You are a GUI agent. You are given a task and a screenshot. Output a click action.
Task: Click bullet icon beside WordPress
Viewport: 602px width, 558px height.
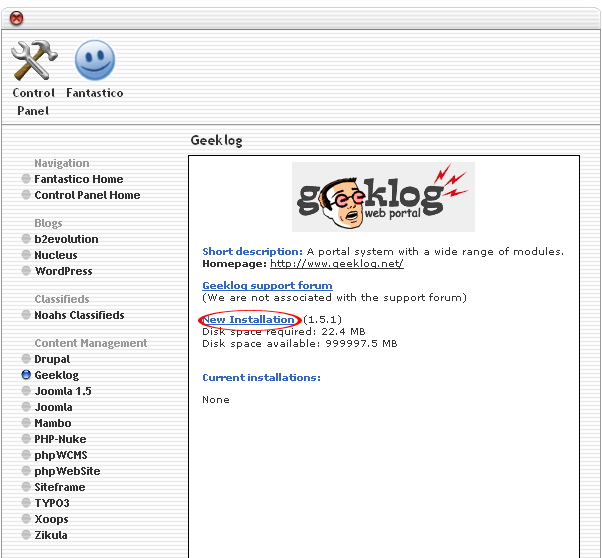pos(26,271)
